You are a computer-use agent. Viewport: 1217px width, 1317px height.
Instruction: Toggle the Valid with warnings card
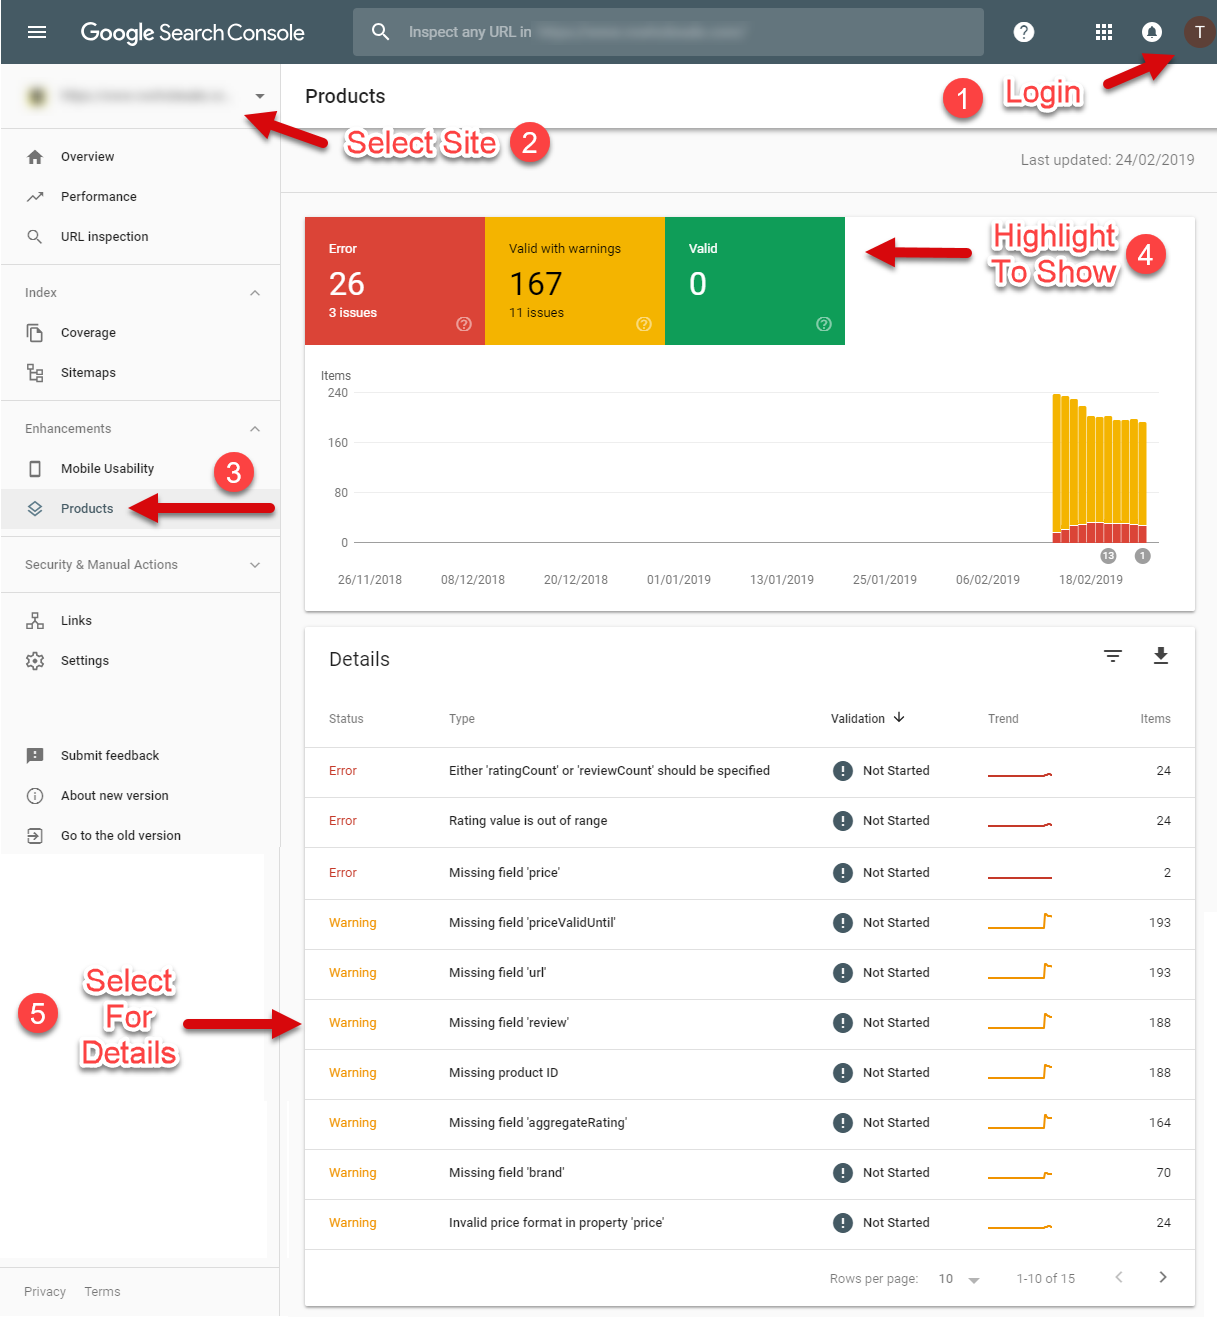575,281
